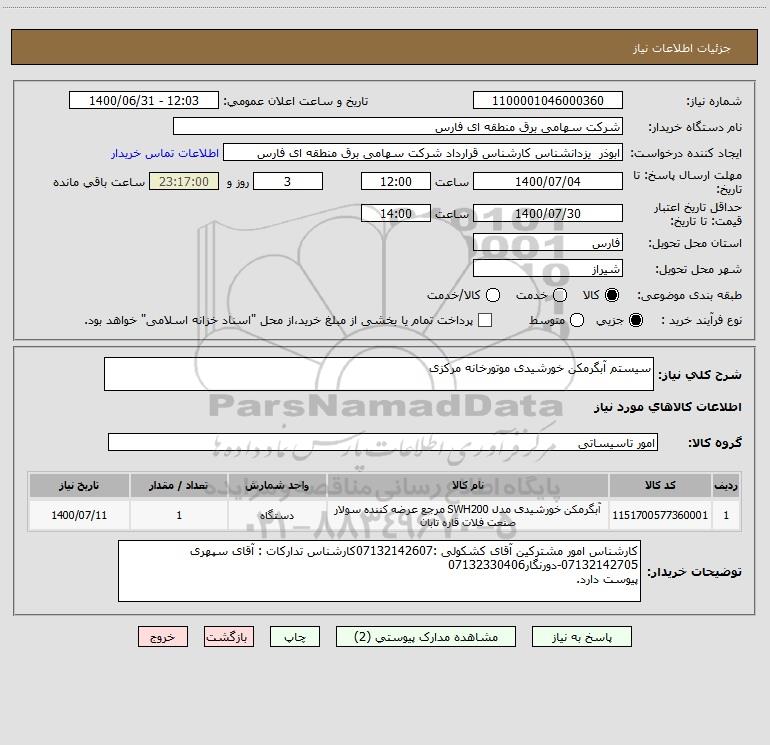Click the need date cell 1400/07/11
The width and height of the screenshot is (770, 745).
pos(79,515)
